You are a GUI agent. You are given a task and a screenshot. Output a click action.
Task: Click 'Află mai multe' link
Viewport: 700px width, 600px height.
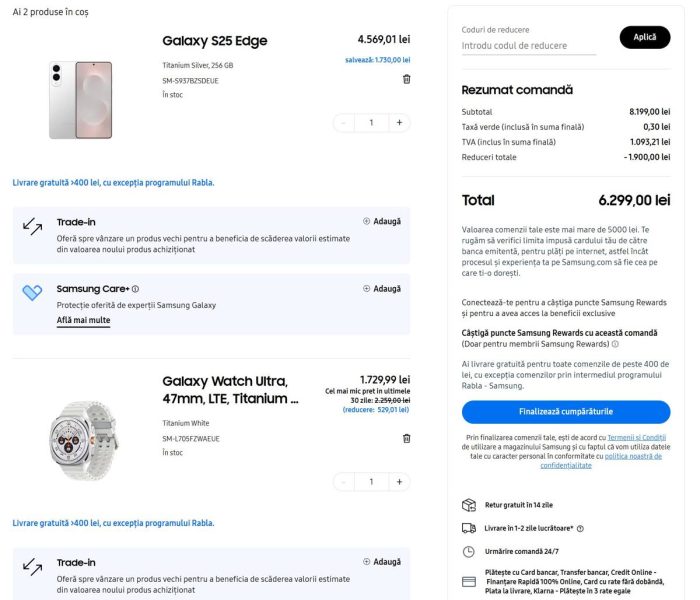click(x=83, y=321)
